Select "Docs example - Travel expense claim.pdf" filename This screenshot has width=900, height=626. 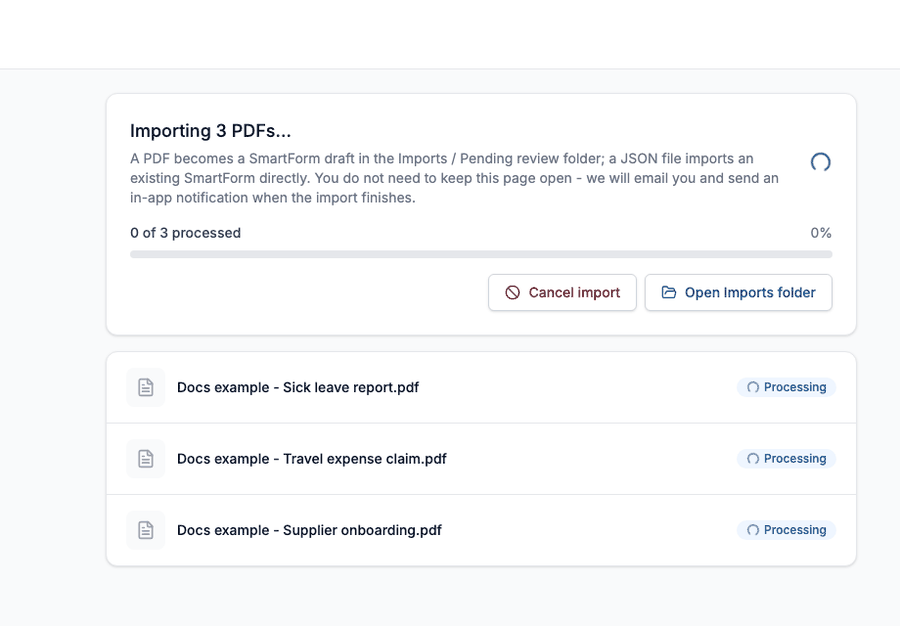(x=312, y=459)
